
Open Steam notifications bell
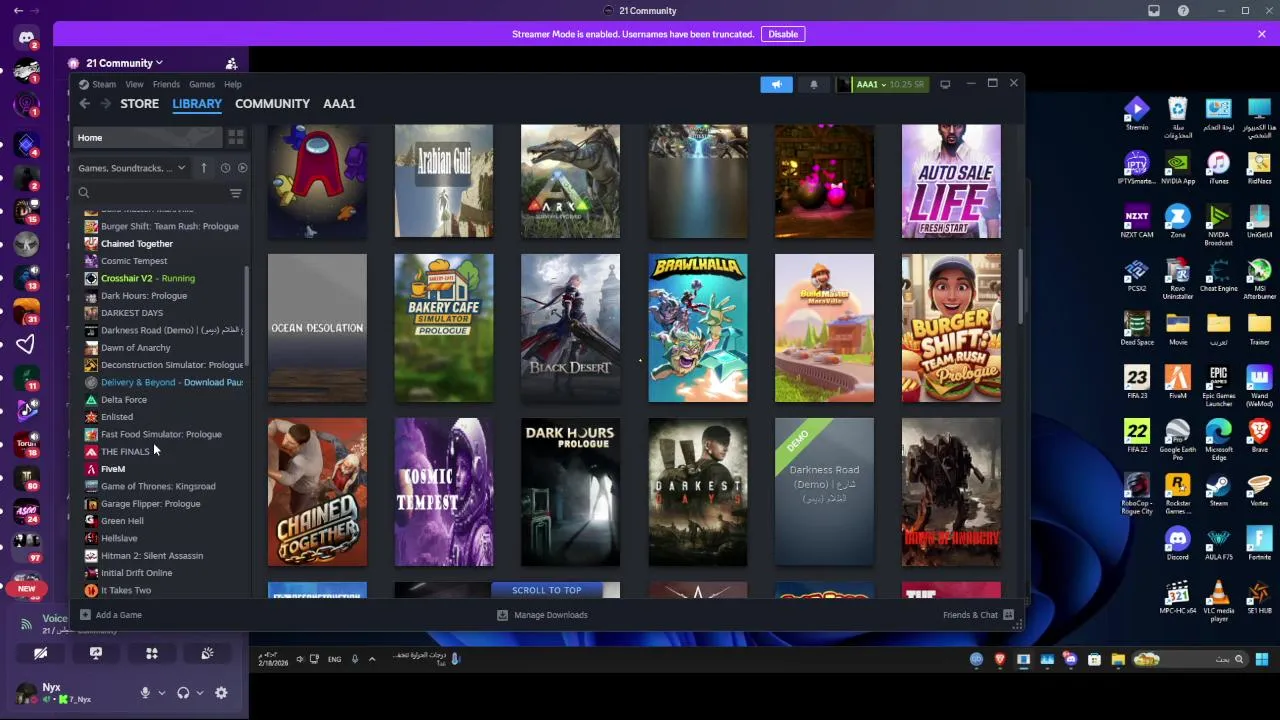pos(814,84)
